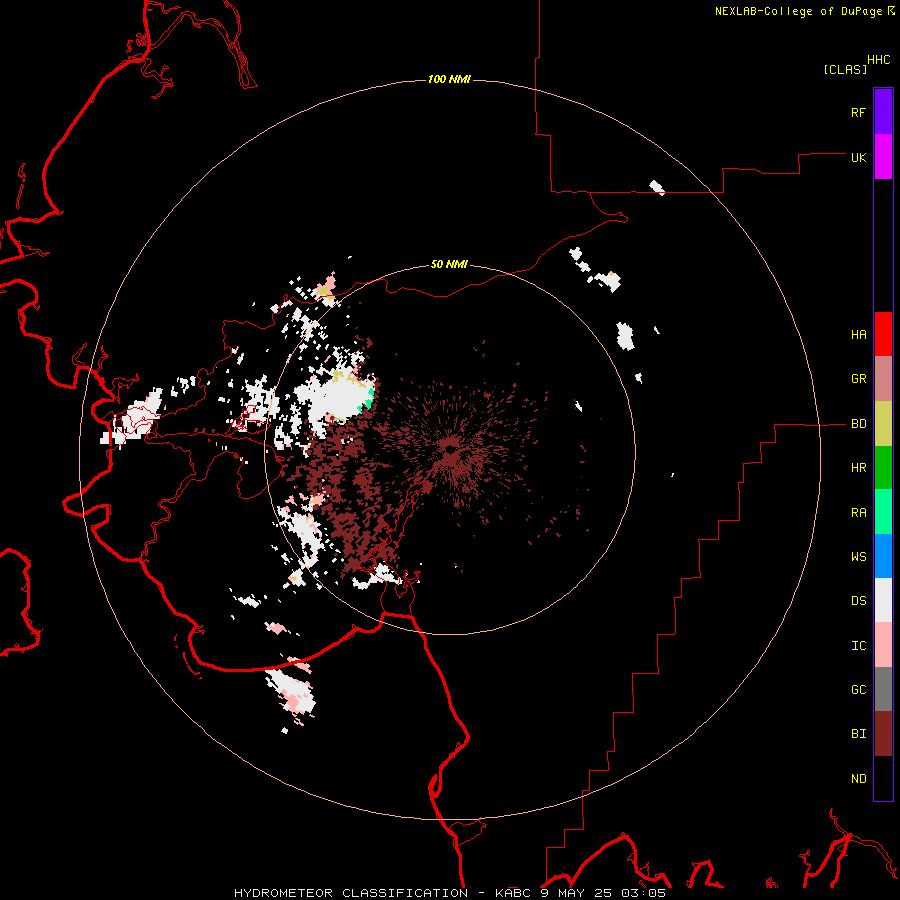Click the ND legend label
The image size is (900, 900).
(x=858, y=778)
